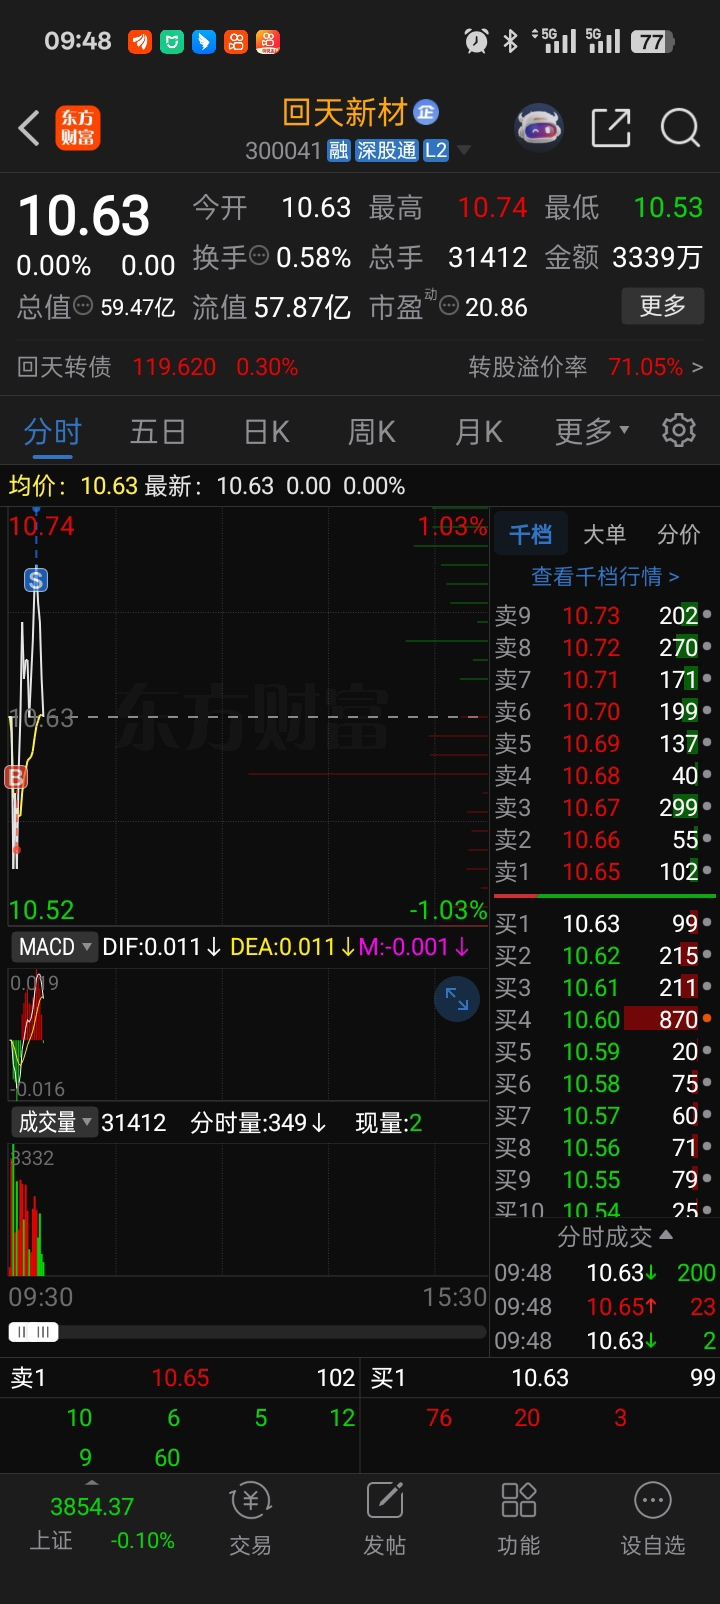Tap the 金额 3339万 value
The height and width of the screenshot is (1604, 720).
click(657, 257)
